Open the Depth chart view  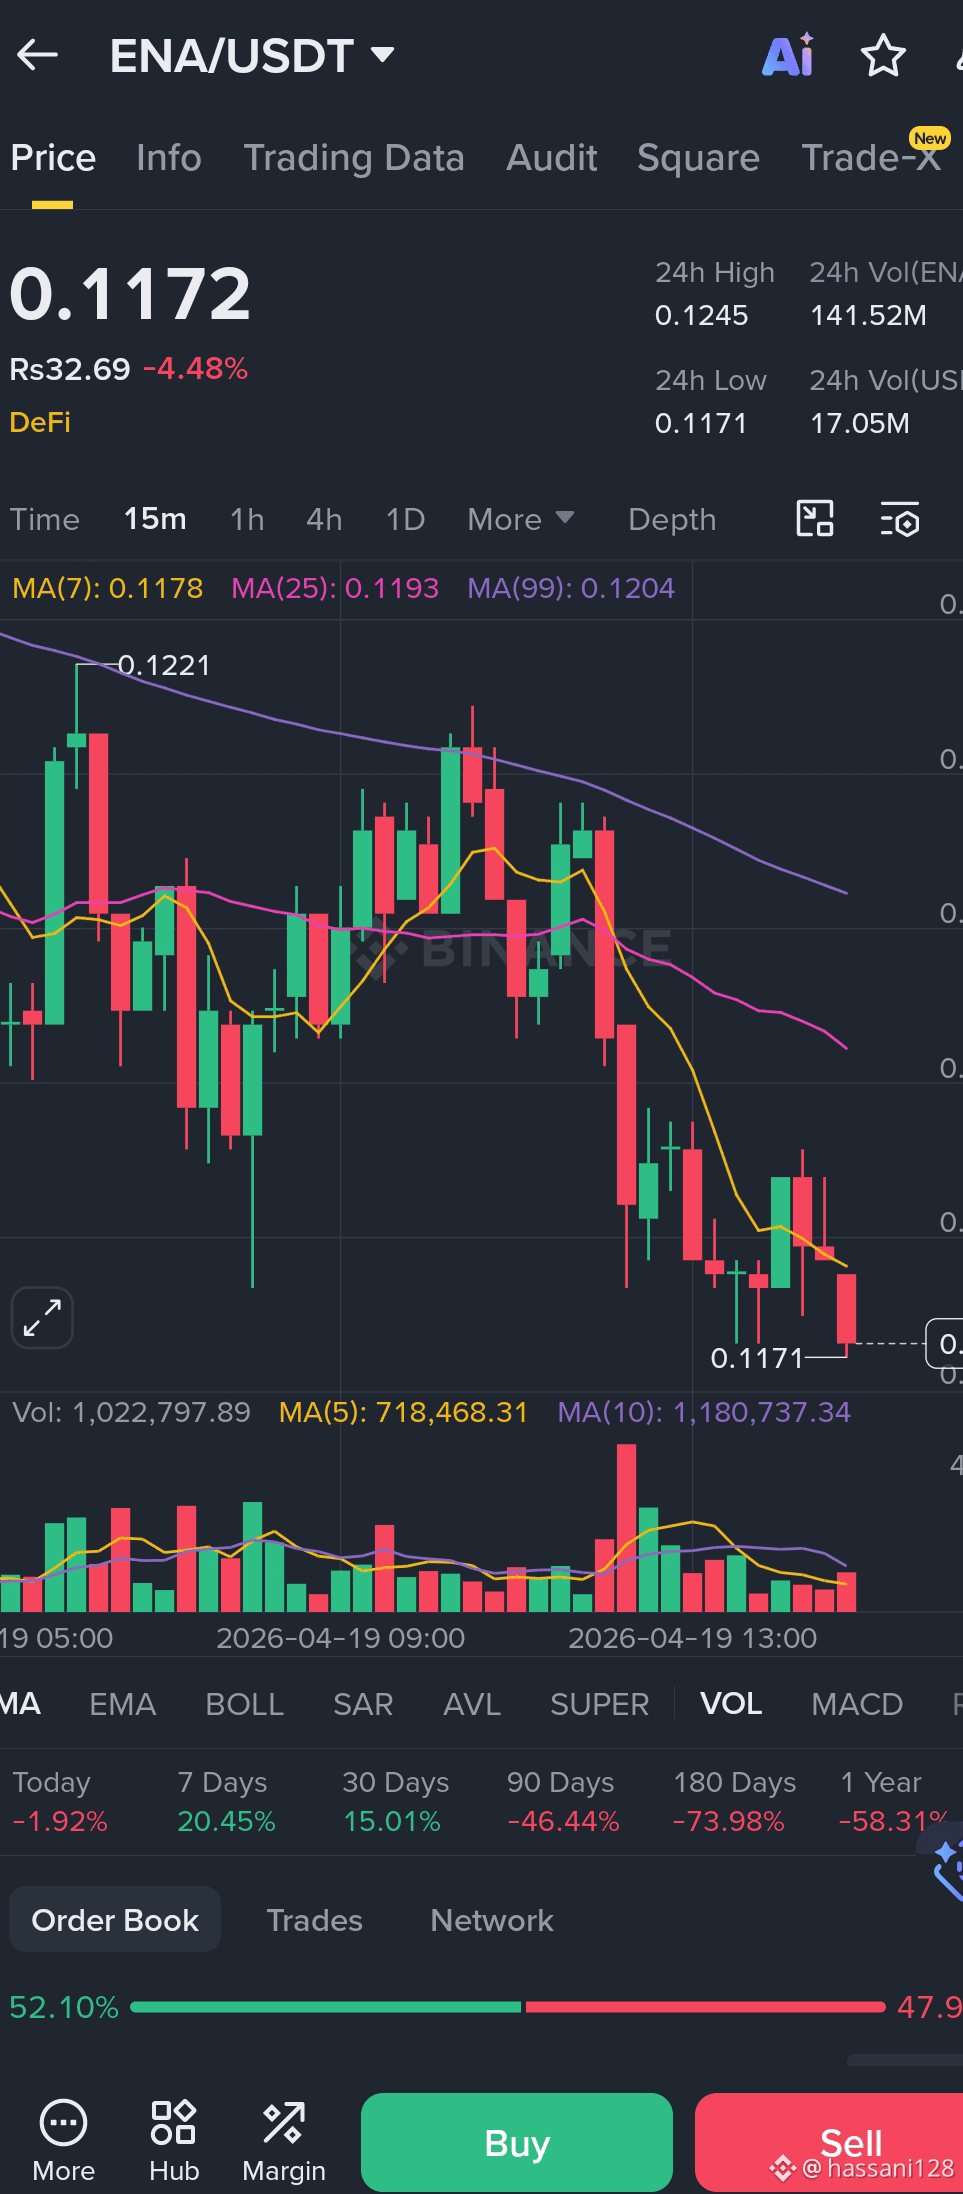[672, 520]
